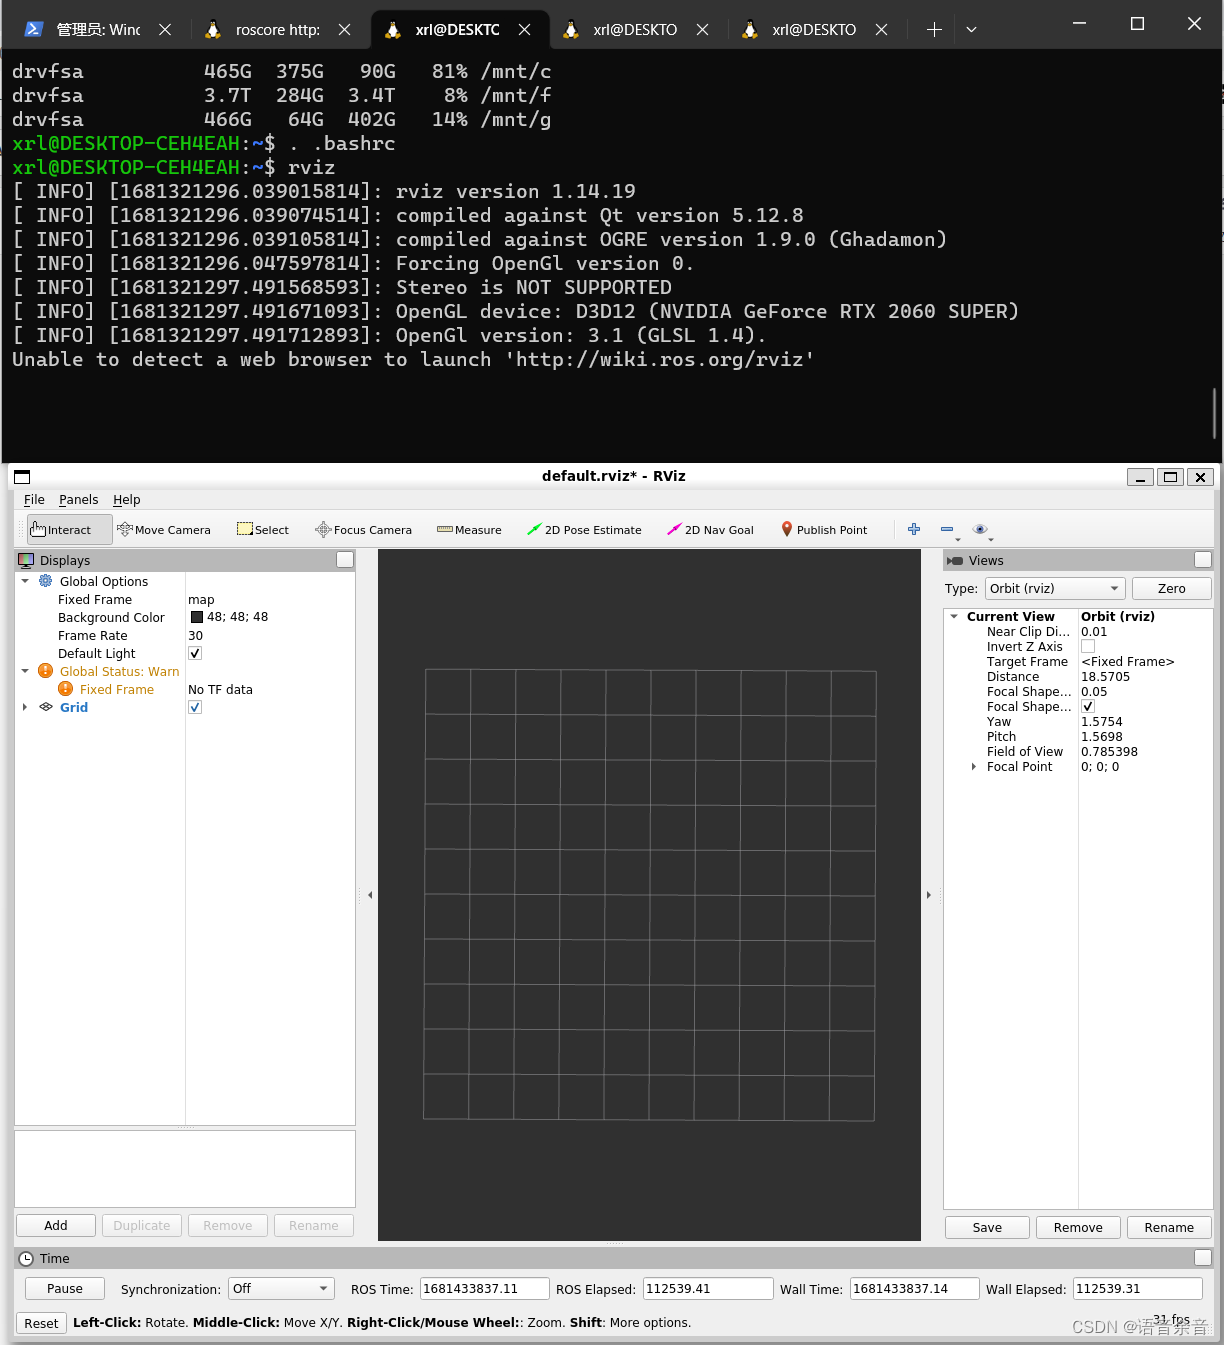Open the Panels menu
This screenshot has width=1224, height=1345.
79,499
